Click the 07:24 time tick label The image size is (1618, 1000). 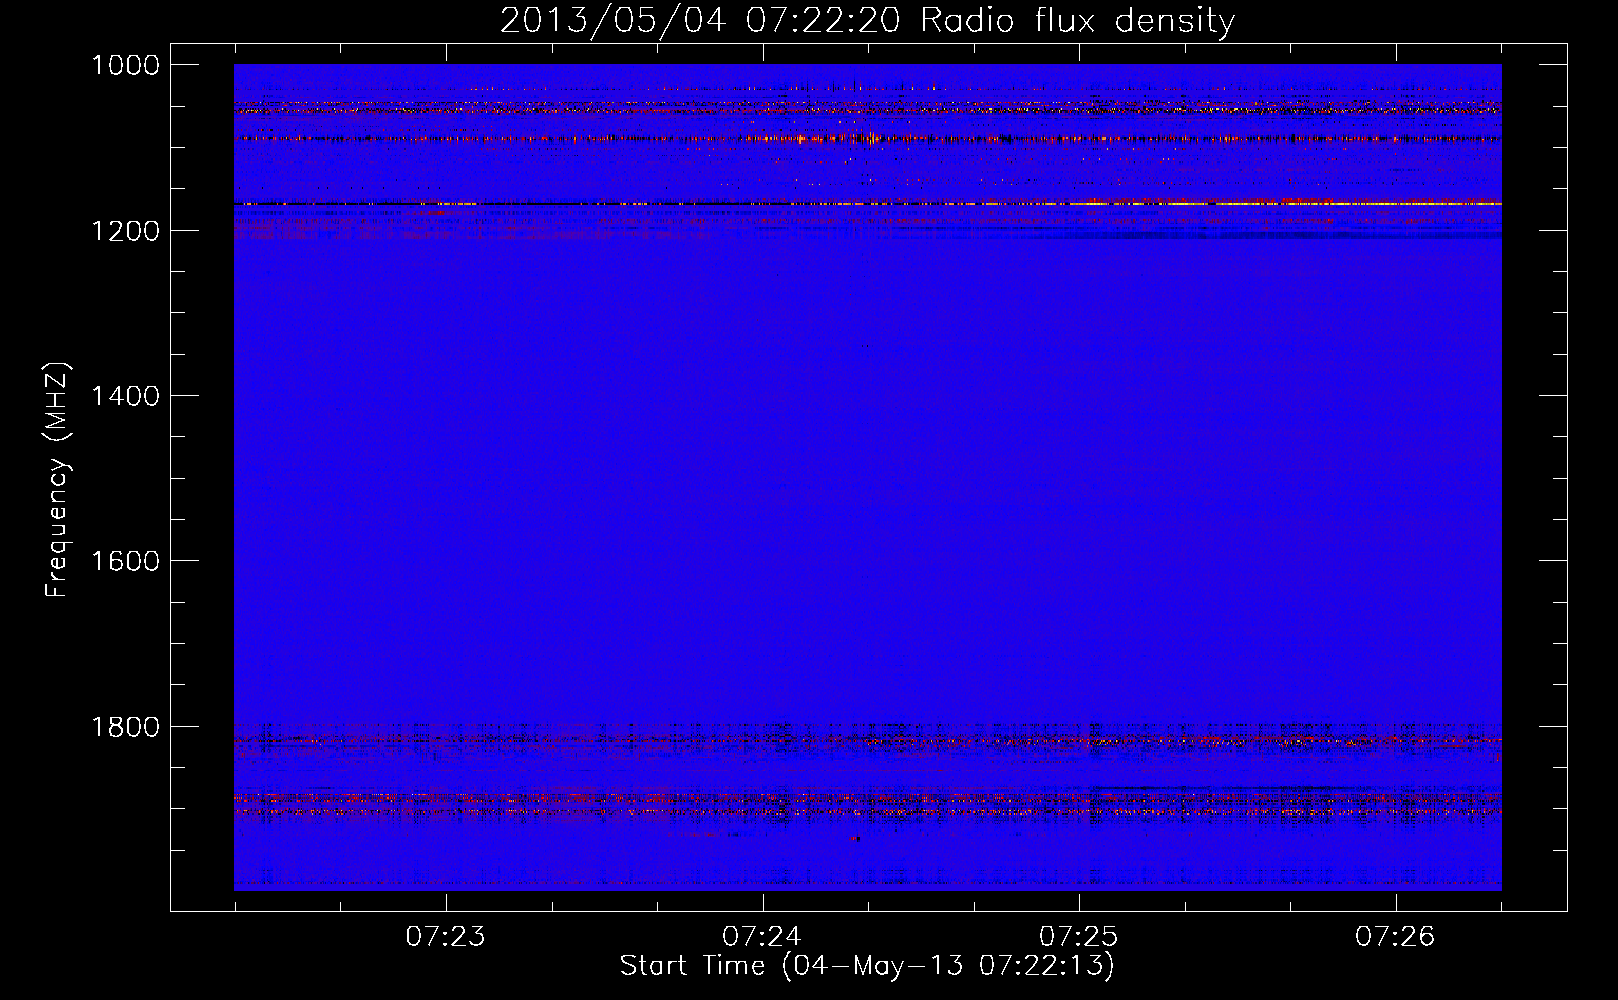tap(763, 936)
